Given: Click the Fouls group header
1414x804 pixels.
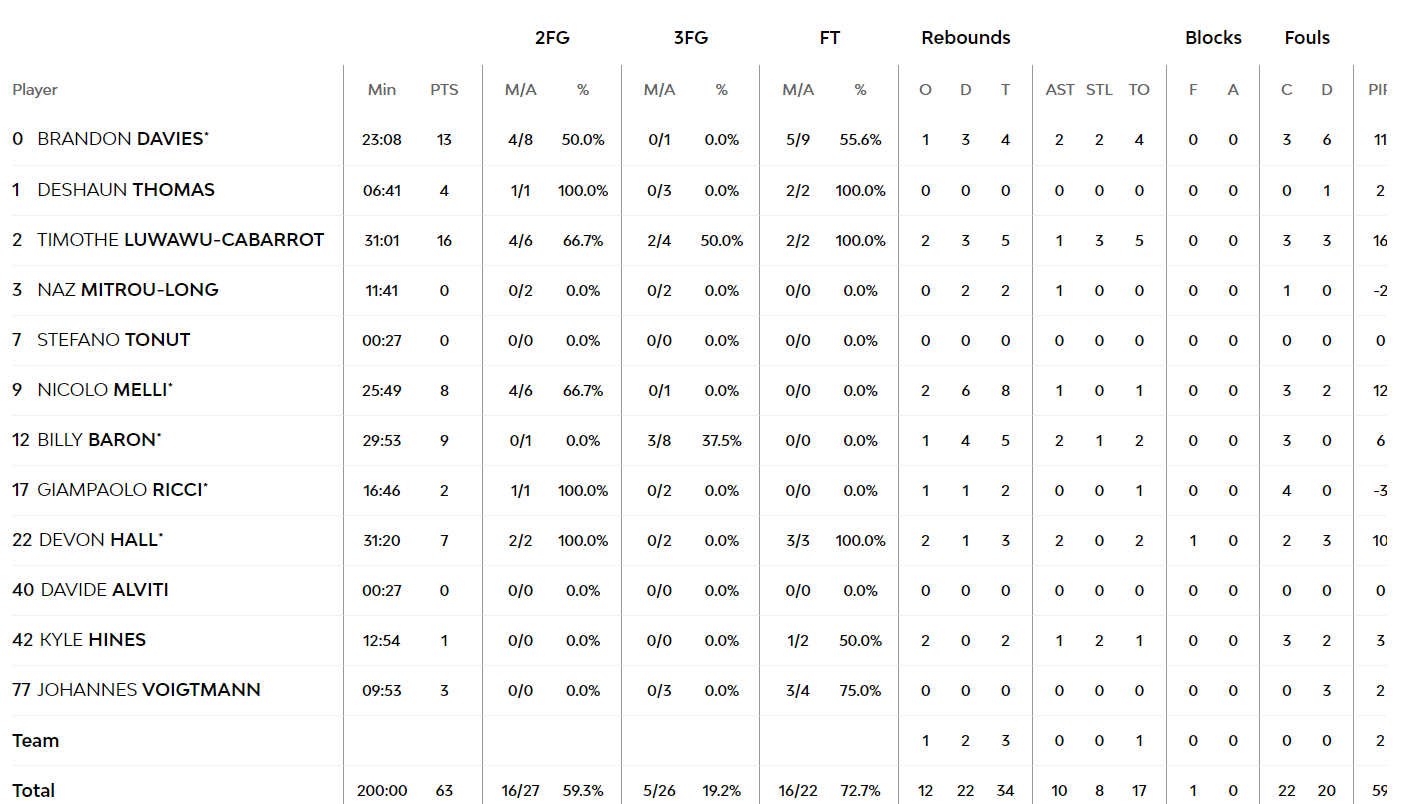Looking at the screenshot, I should click(x=1307, y=37).
